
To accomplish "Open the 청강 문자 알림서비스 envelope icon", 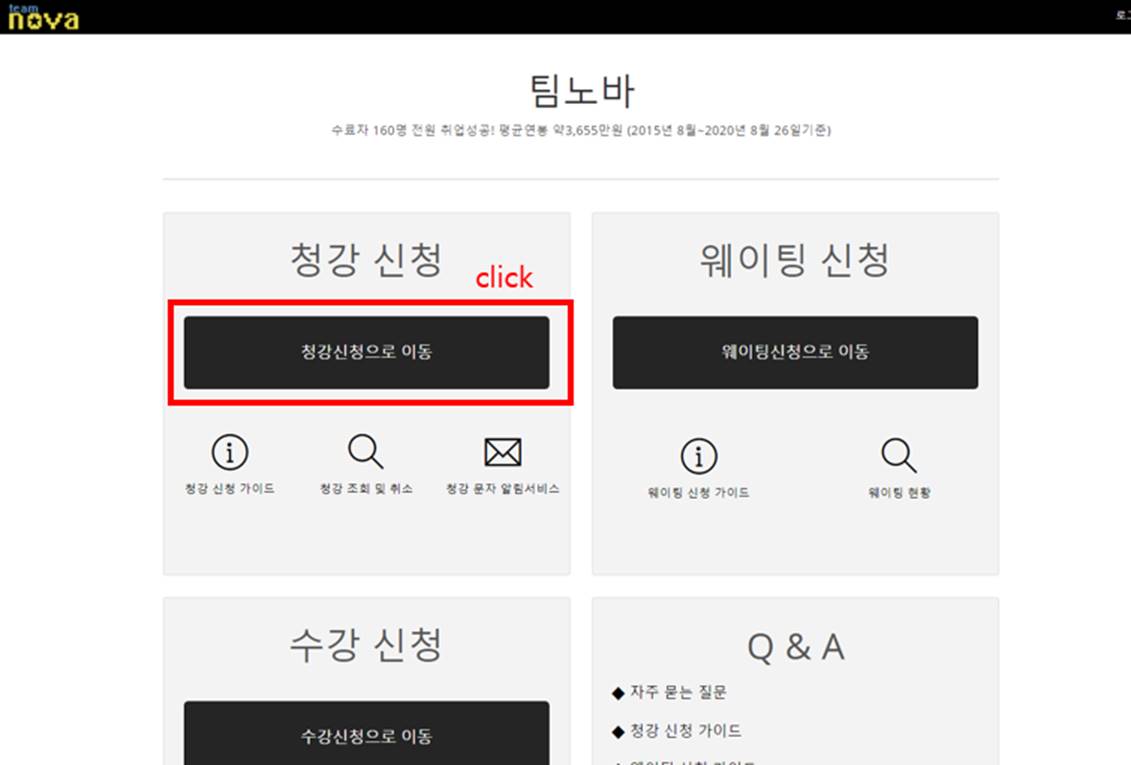I will point(503,452).
